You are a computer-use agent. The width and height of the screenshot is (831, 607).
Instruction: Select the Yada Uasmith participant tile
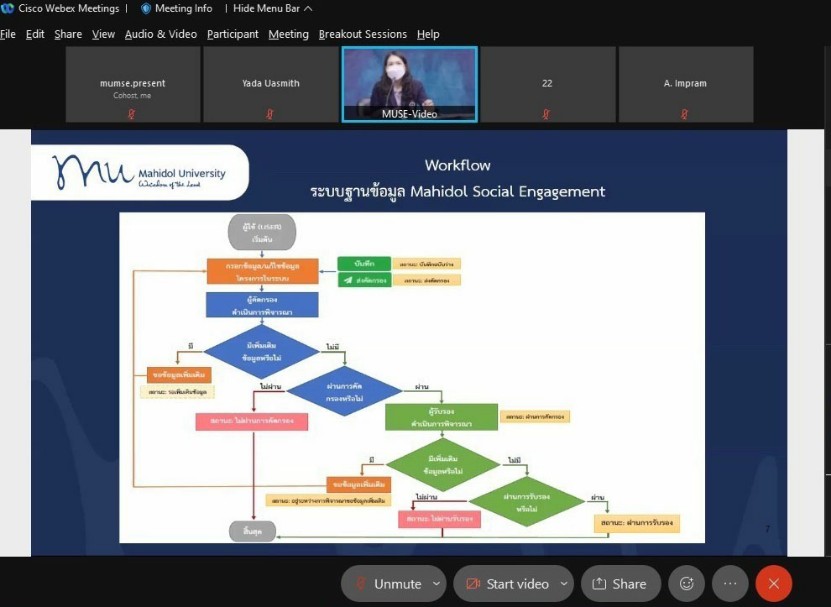tap(271, 84)
